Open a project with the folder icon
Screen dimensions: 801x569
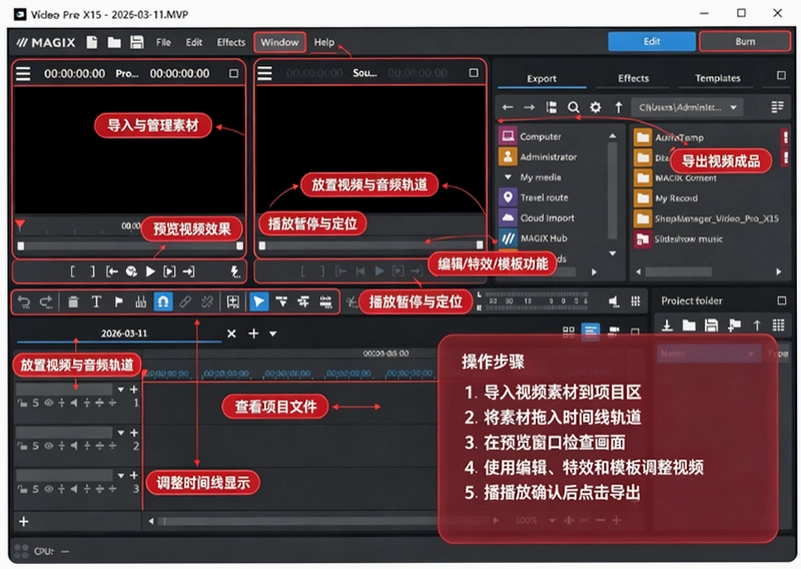coord(114,42)
